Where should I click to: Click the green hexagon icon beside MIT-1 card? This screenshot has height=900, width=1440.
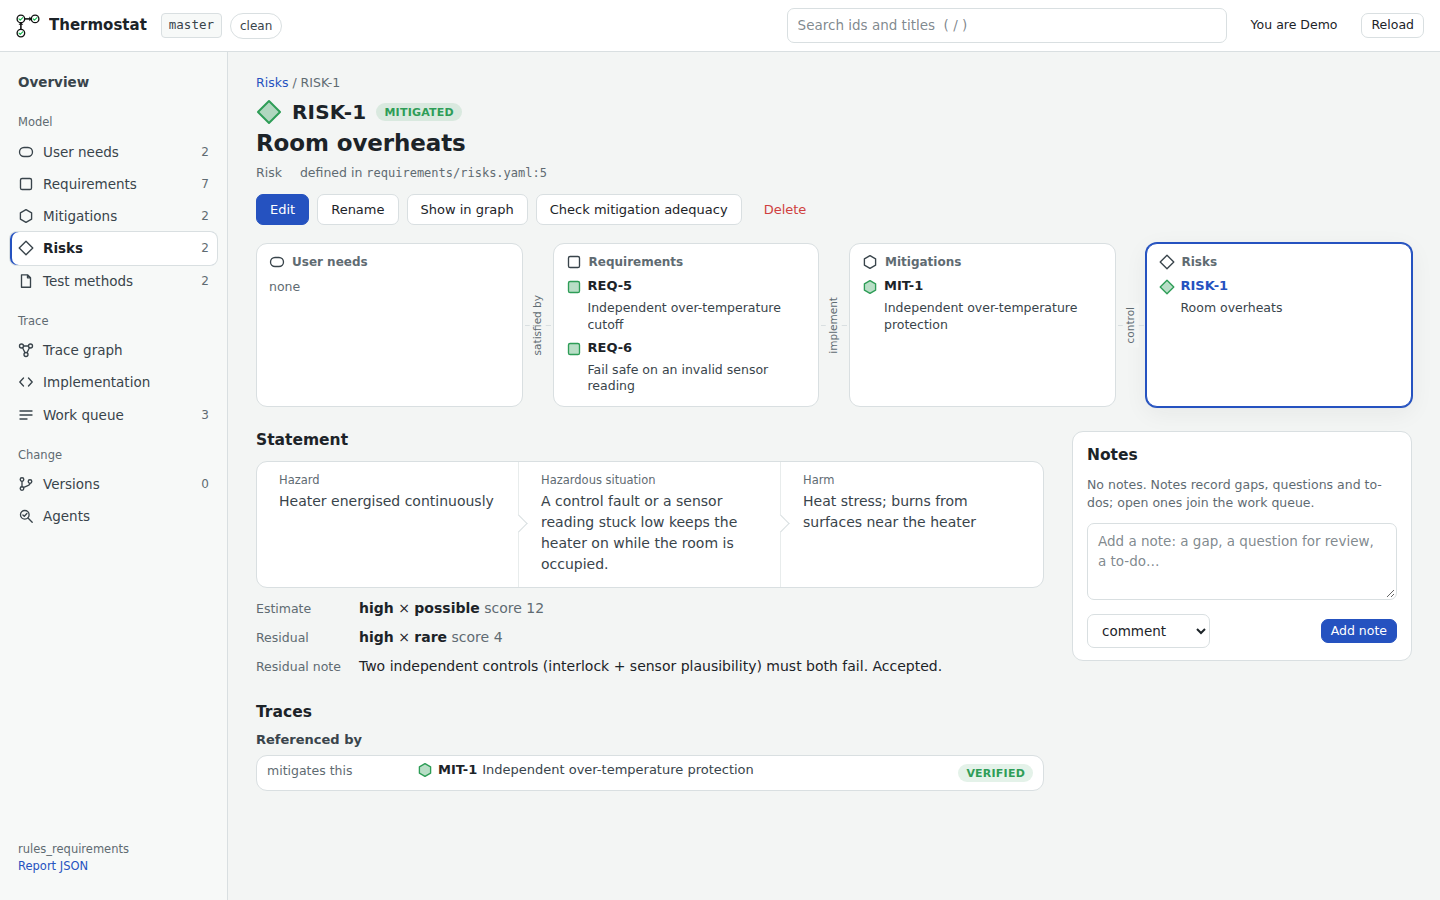(870, 287)
